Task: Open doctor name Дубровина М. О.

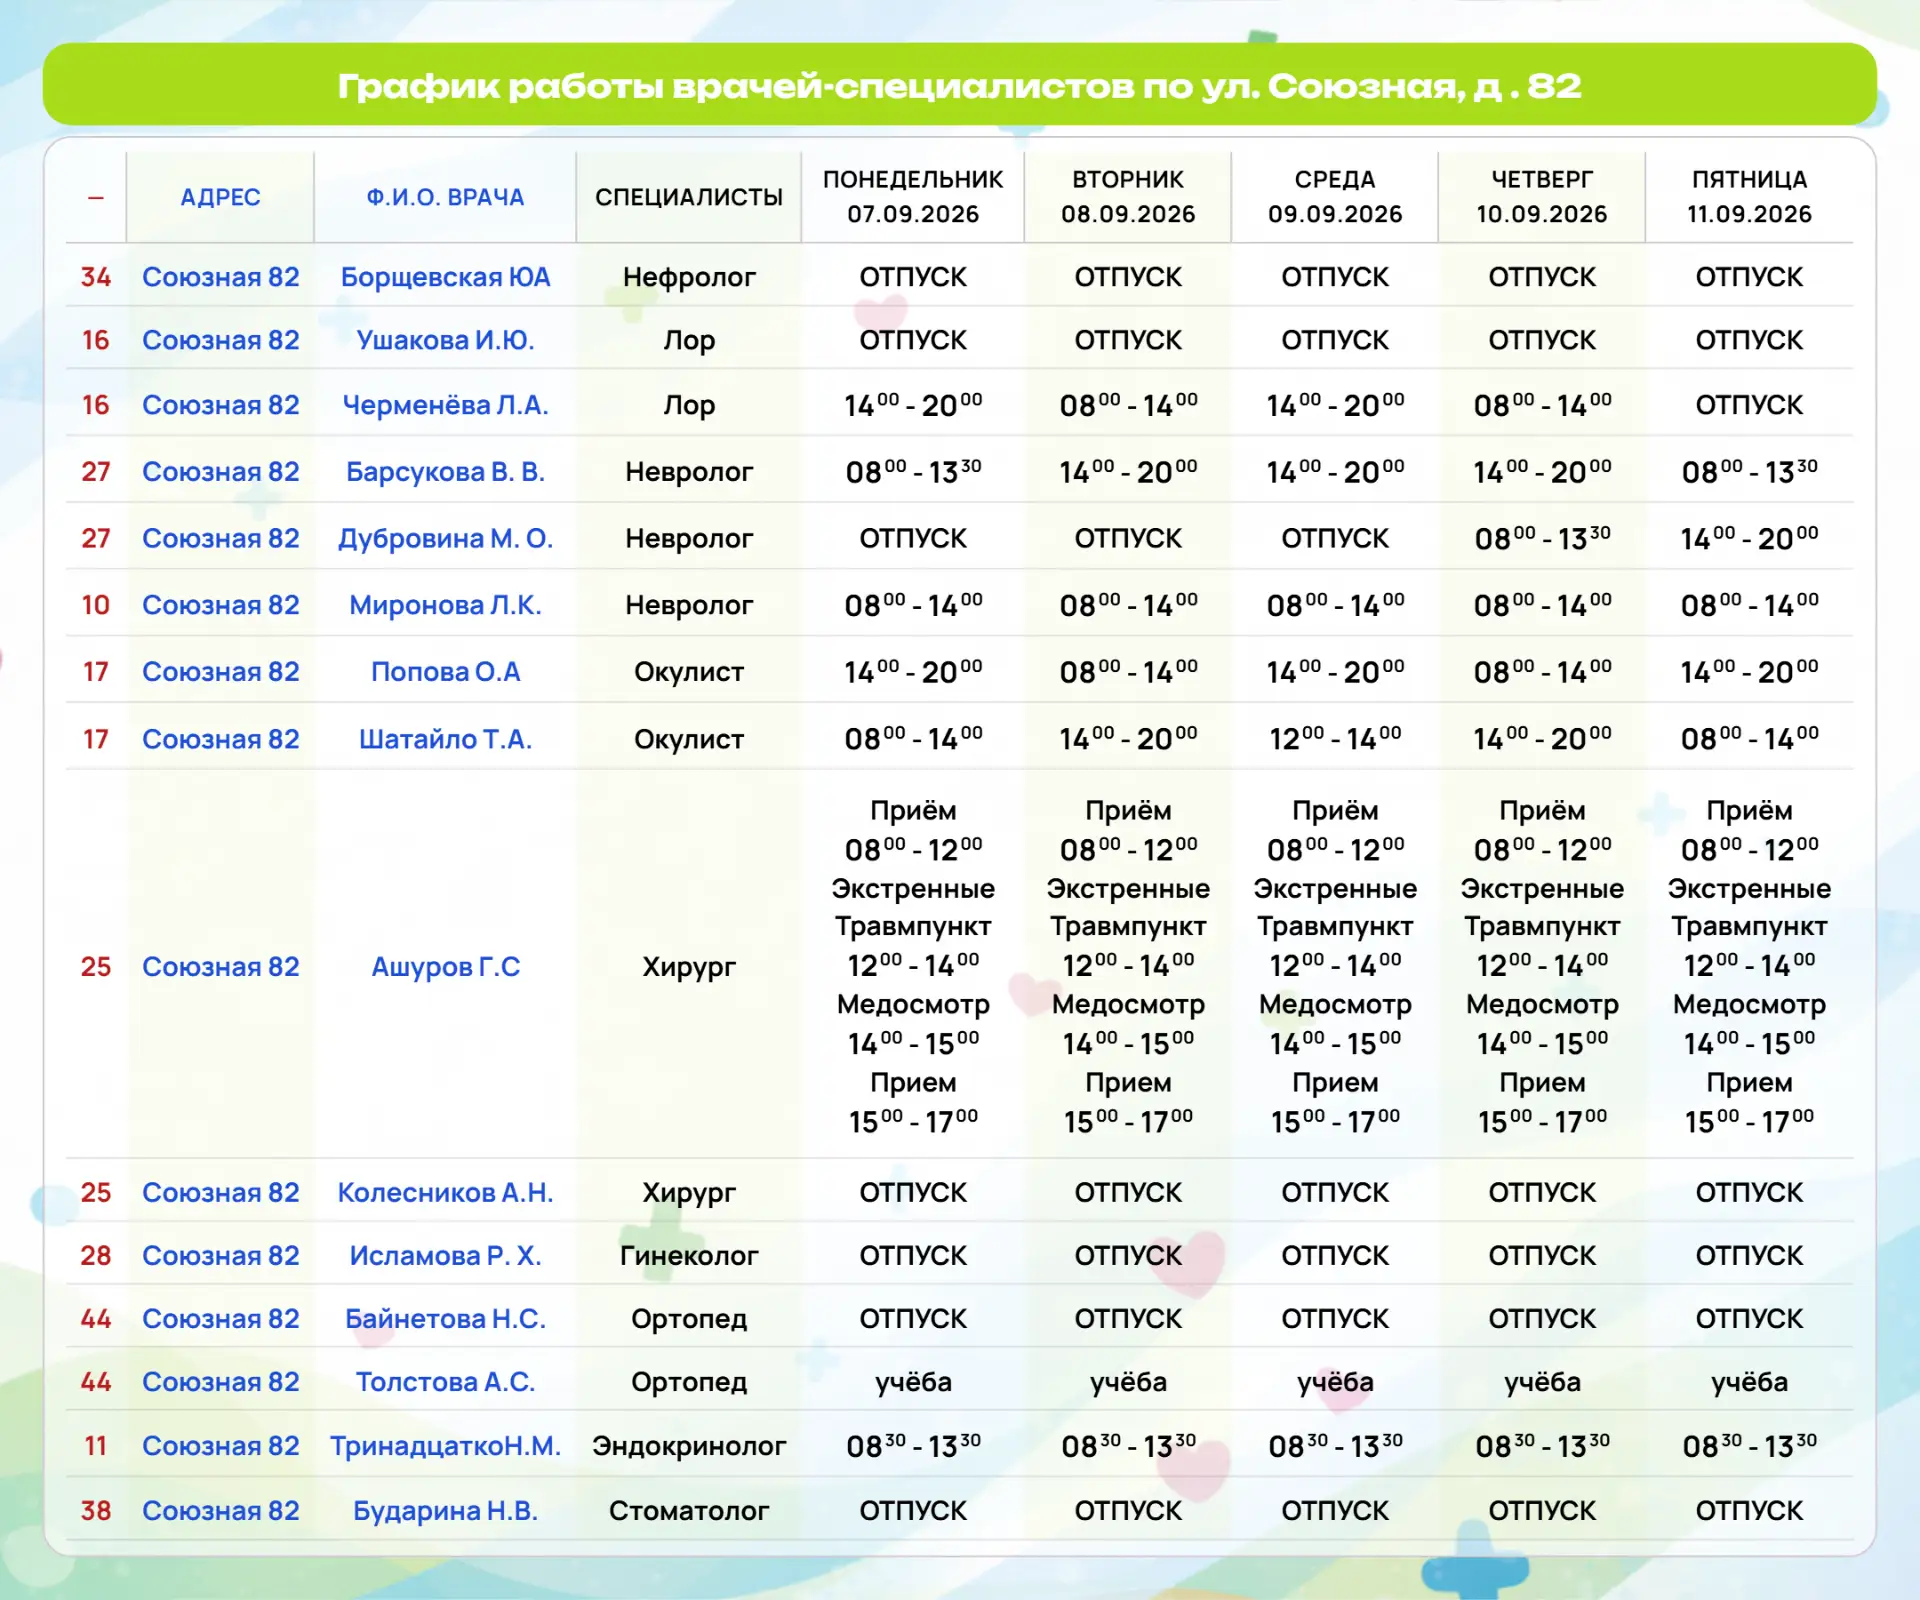Action: [x=445, y=538]
